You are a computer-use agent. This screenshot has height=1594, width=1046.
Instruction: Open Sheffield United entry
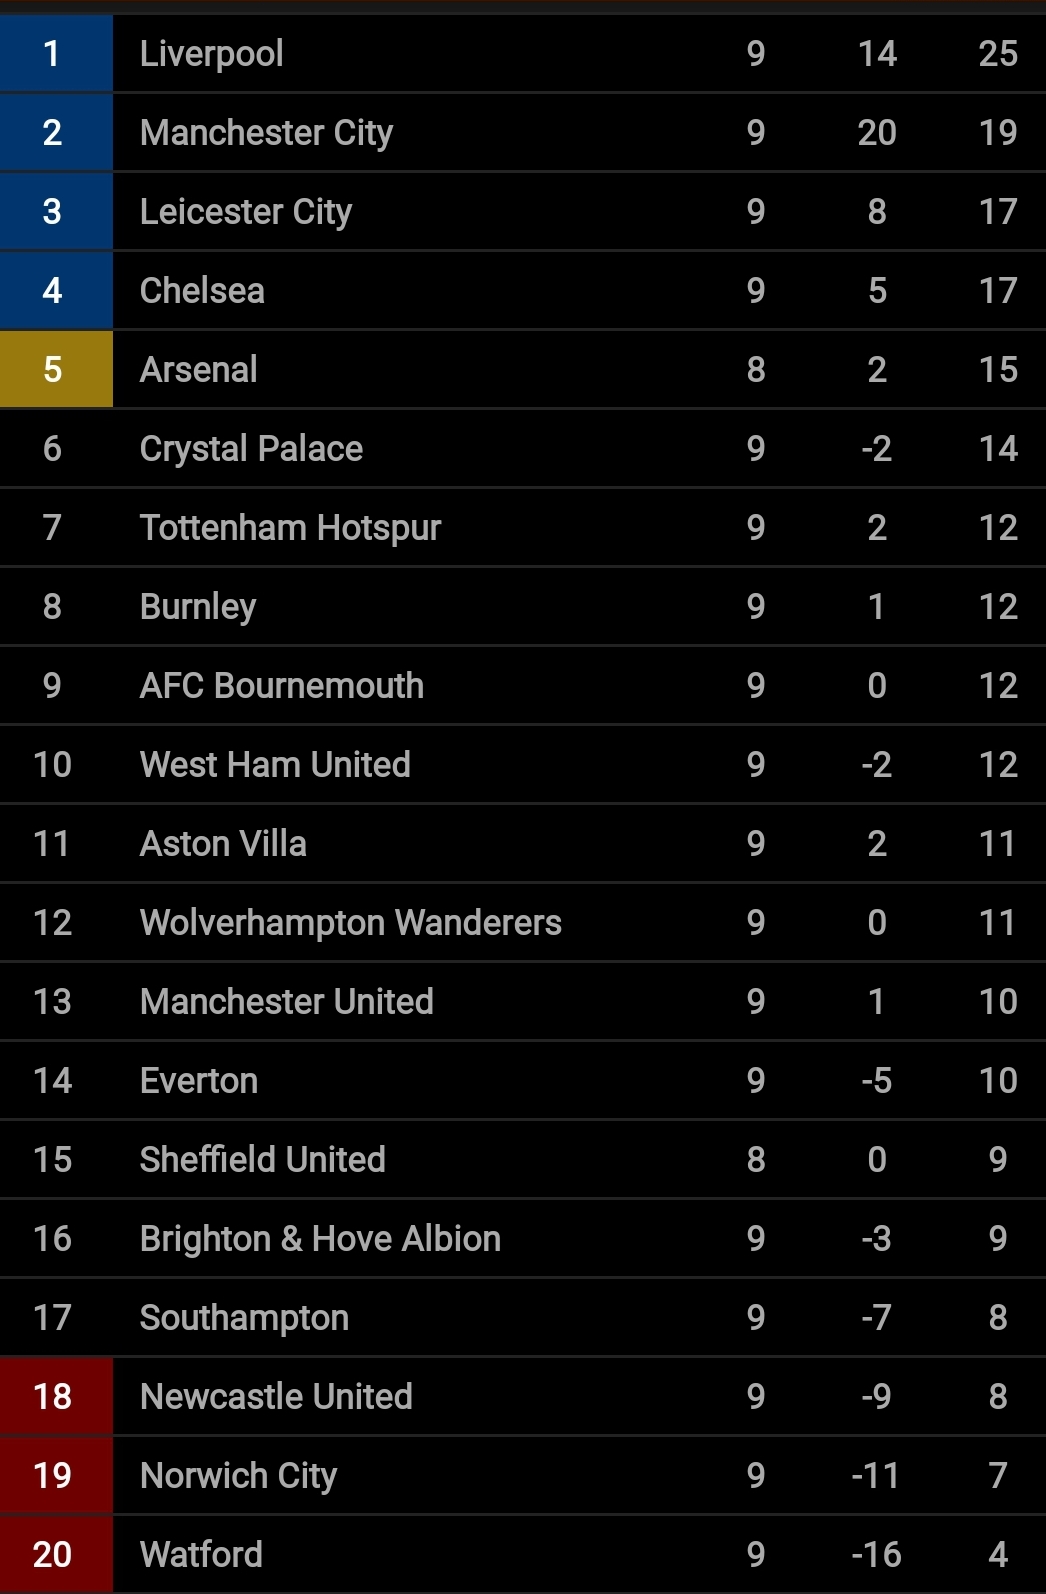coord(523,1159)
